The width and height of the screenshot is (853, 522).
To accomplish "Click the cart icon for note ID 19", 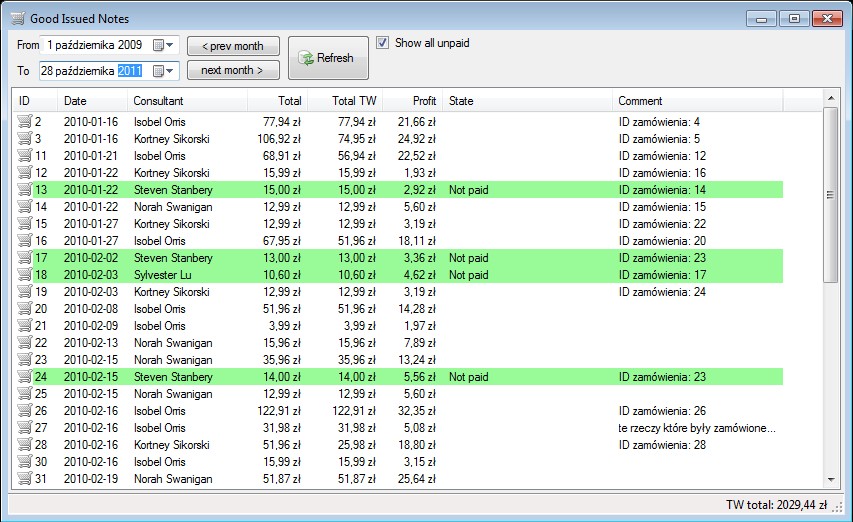I will (25, 291).
